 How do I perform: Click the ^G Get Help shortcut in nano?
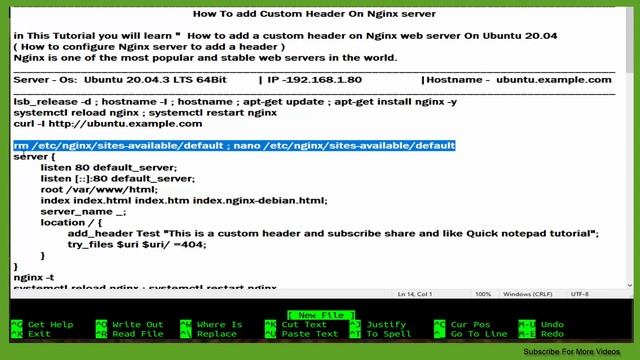(42, 324)
